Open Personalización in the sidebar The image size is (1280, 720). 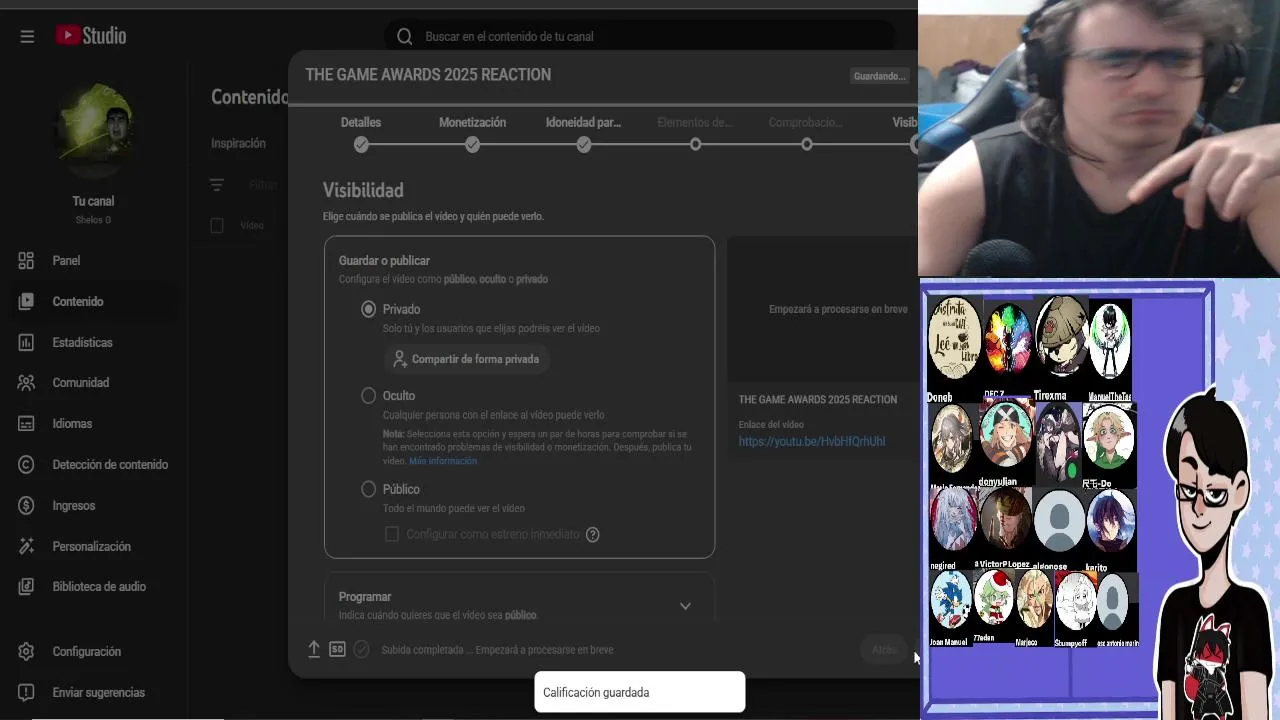(92, 546)
